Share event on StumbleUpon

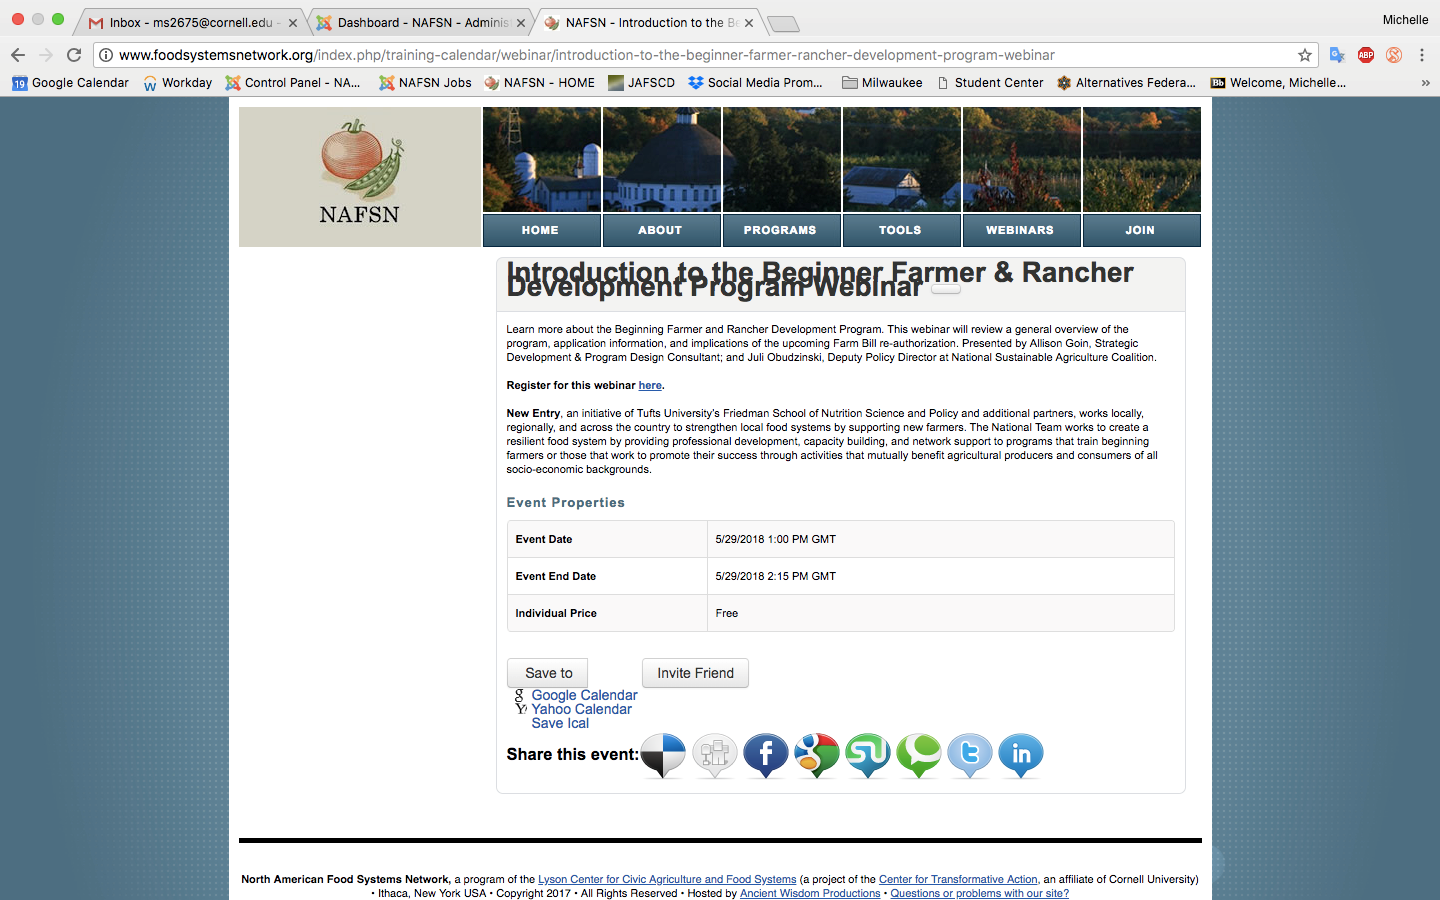[867, 755]
